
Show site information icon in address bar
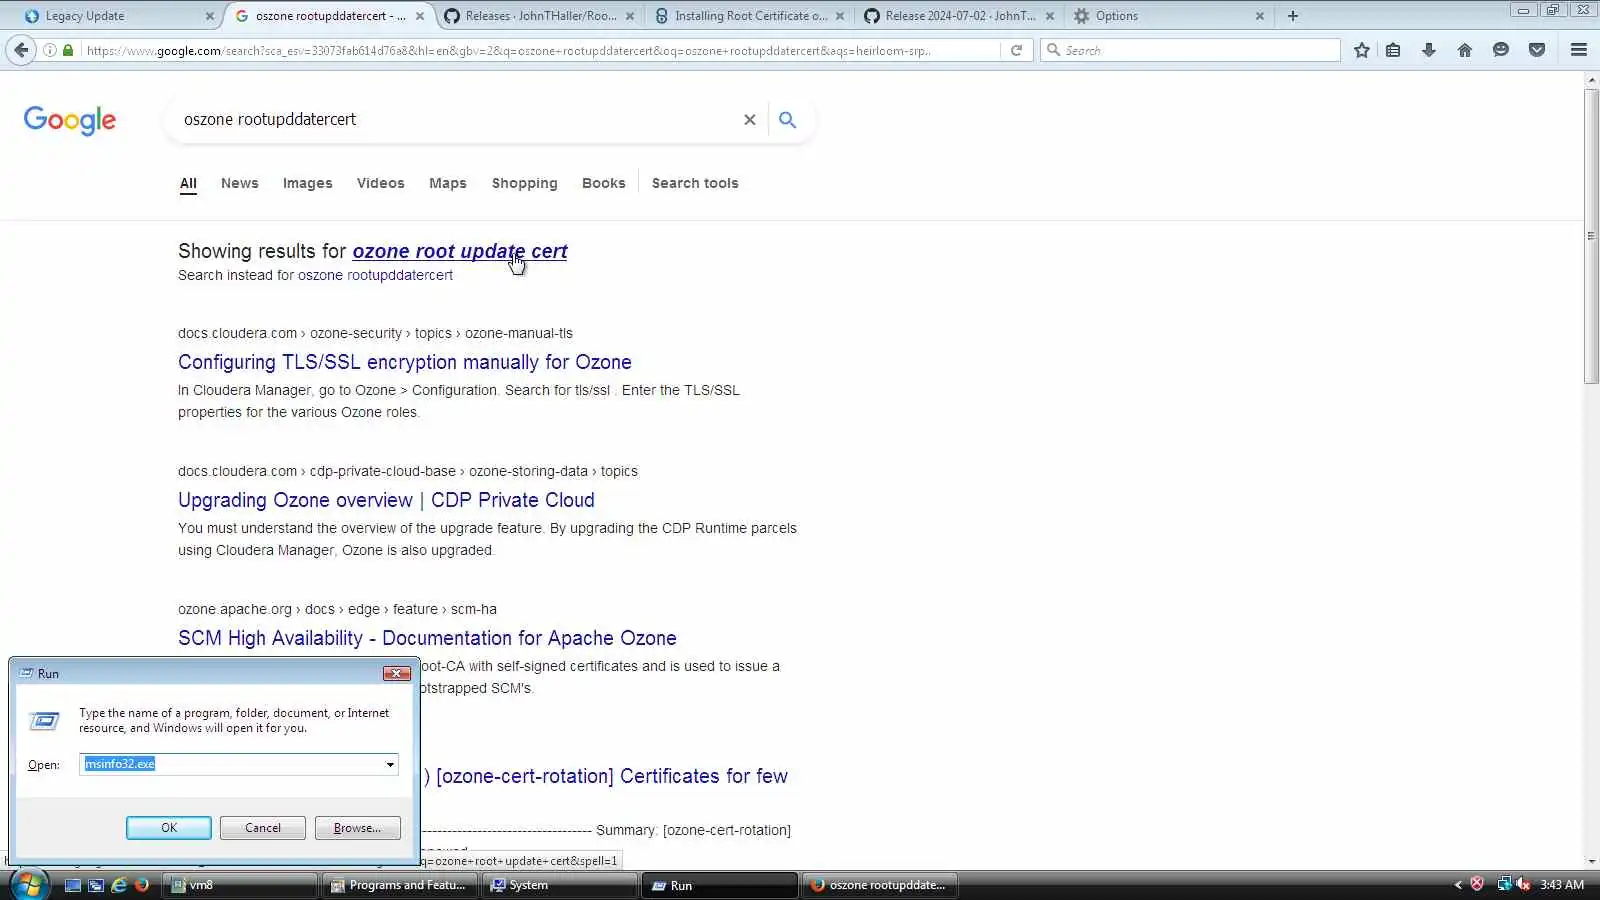(50, 50)
